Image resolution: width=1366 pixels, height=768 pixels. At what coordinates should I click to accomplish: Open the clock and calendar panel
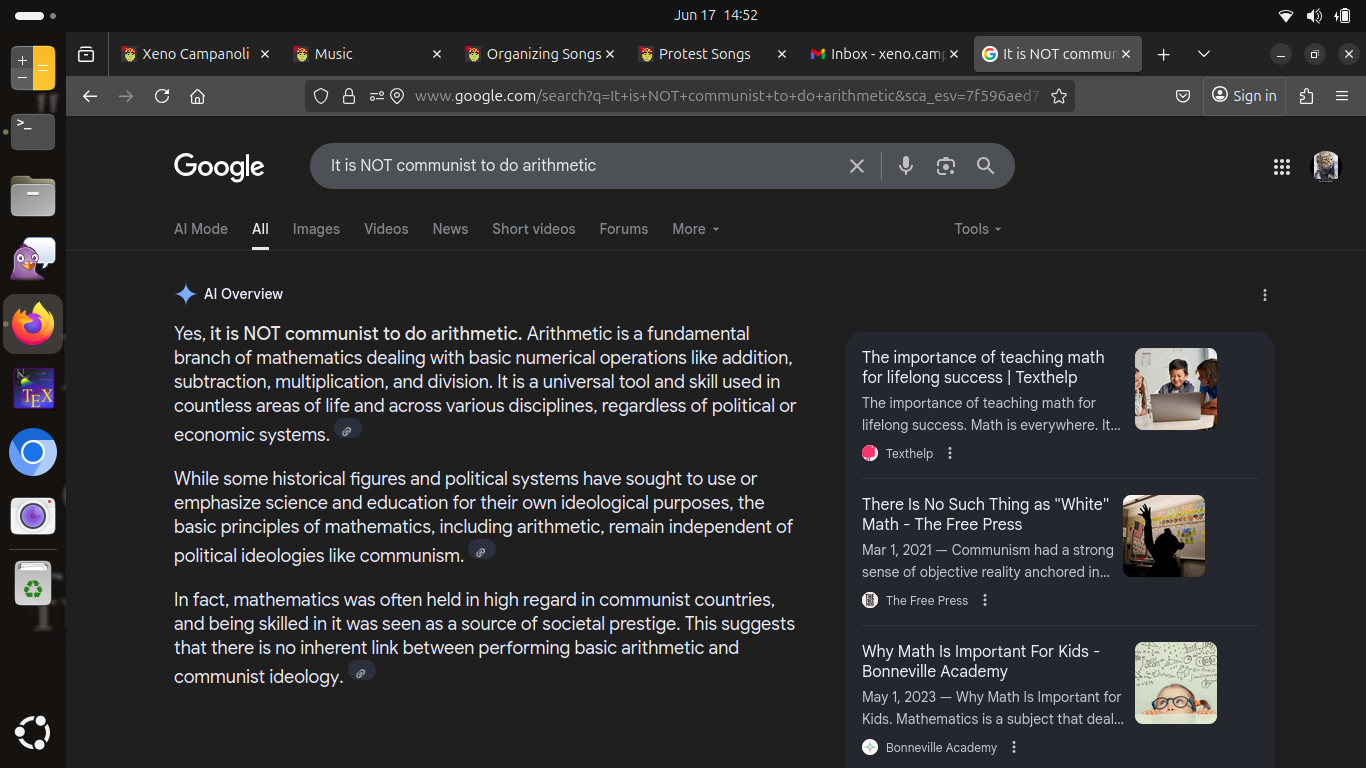716,15
